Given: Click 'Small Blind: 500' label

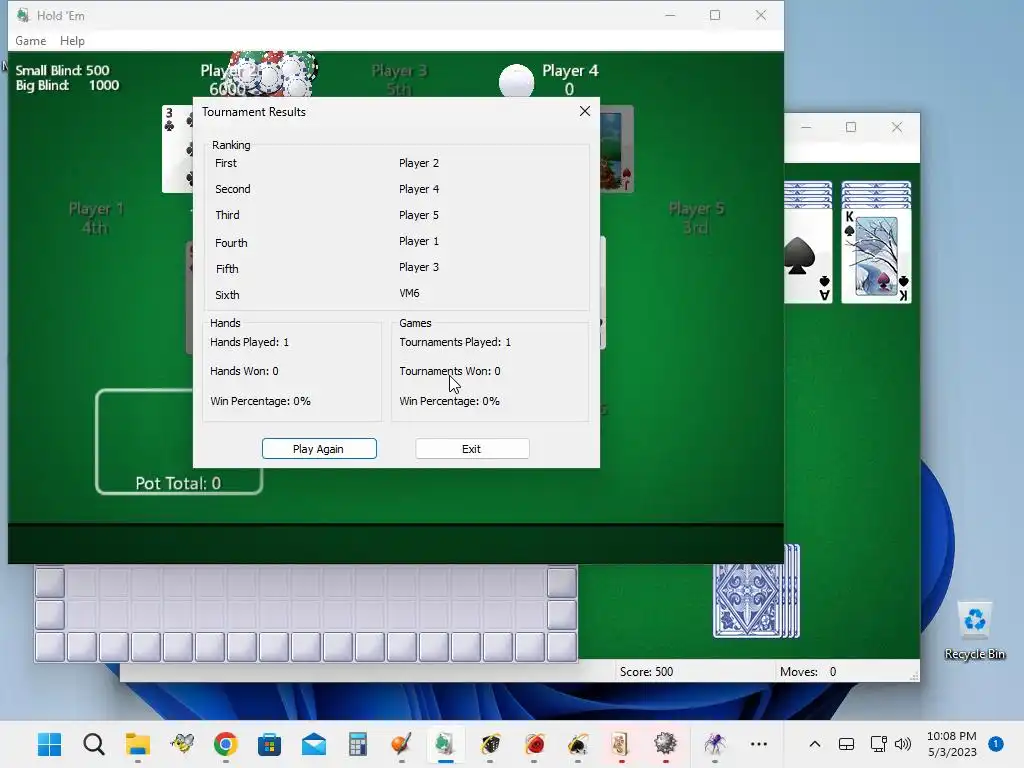Looking at the screenshot, I should pyautogui.click(x=63, y=70).
